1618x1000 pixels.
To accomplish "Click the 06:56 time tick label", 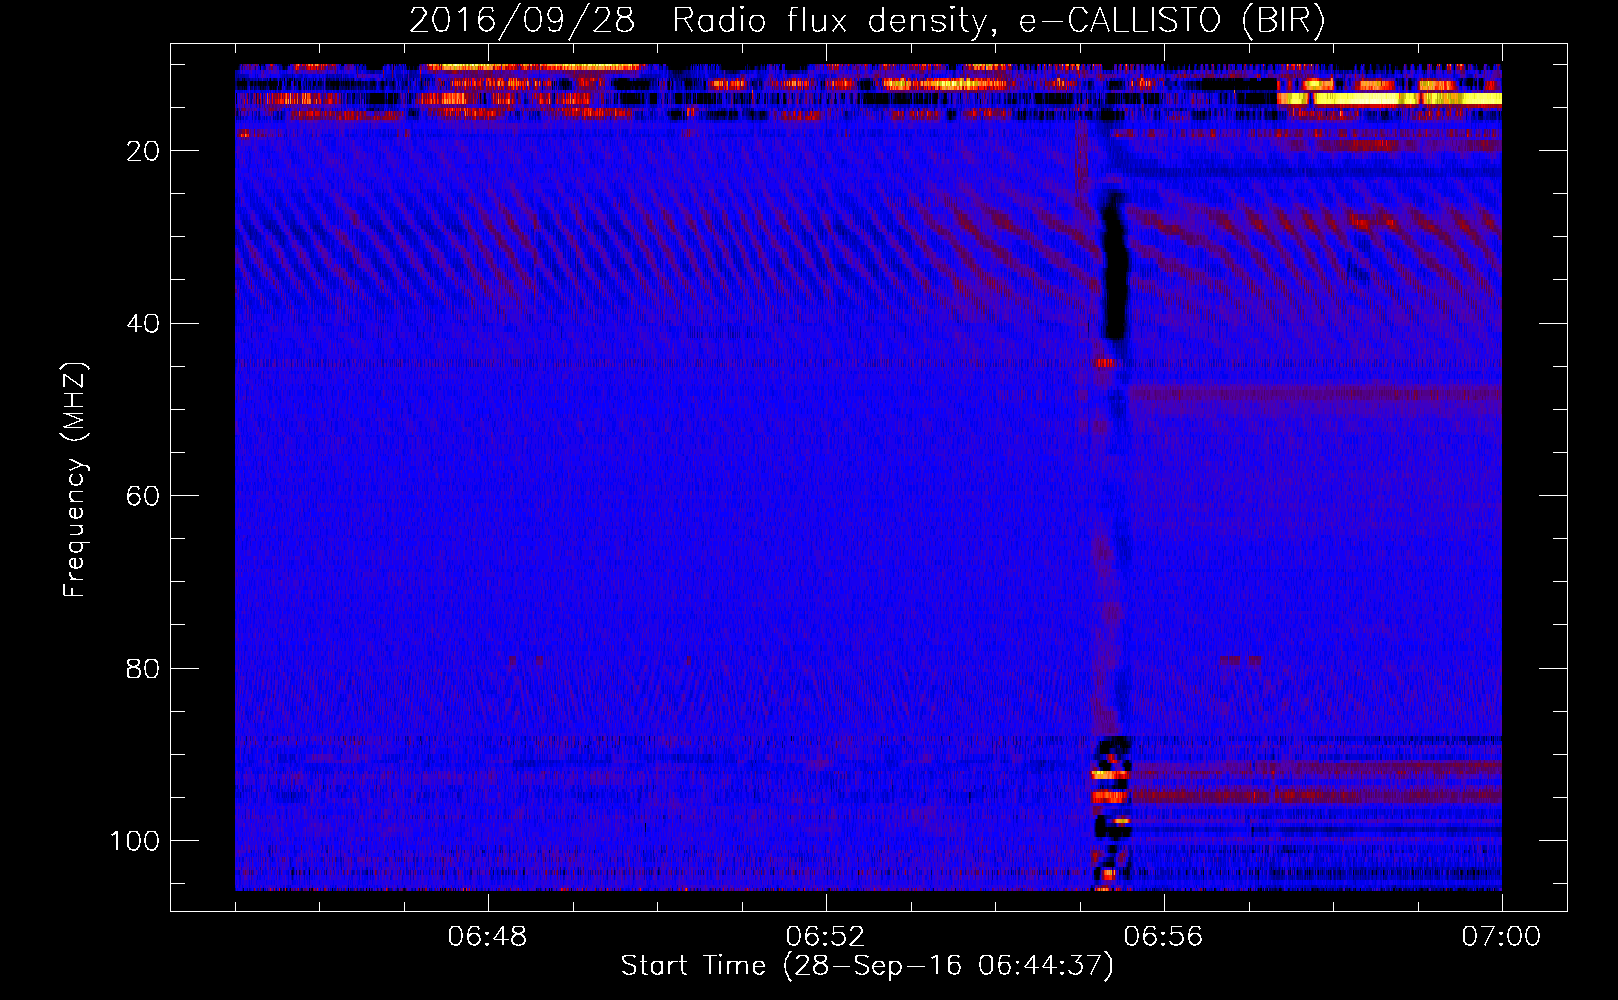I will coord(1163,937).
